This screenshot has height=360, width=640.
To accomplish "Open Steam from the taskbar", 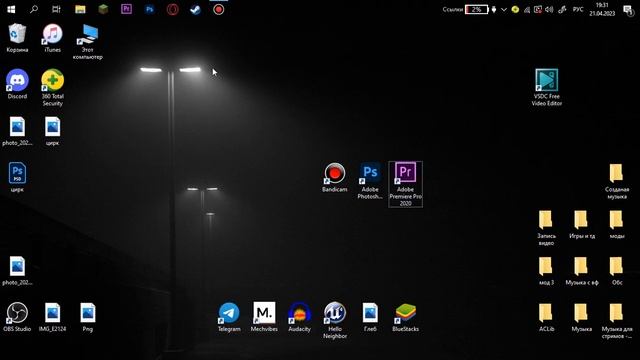I will (x=196, y=9).
